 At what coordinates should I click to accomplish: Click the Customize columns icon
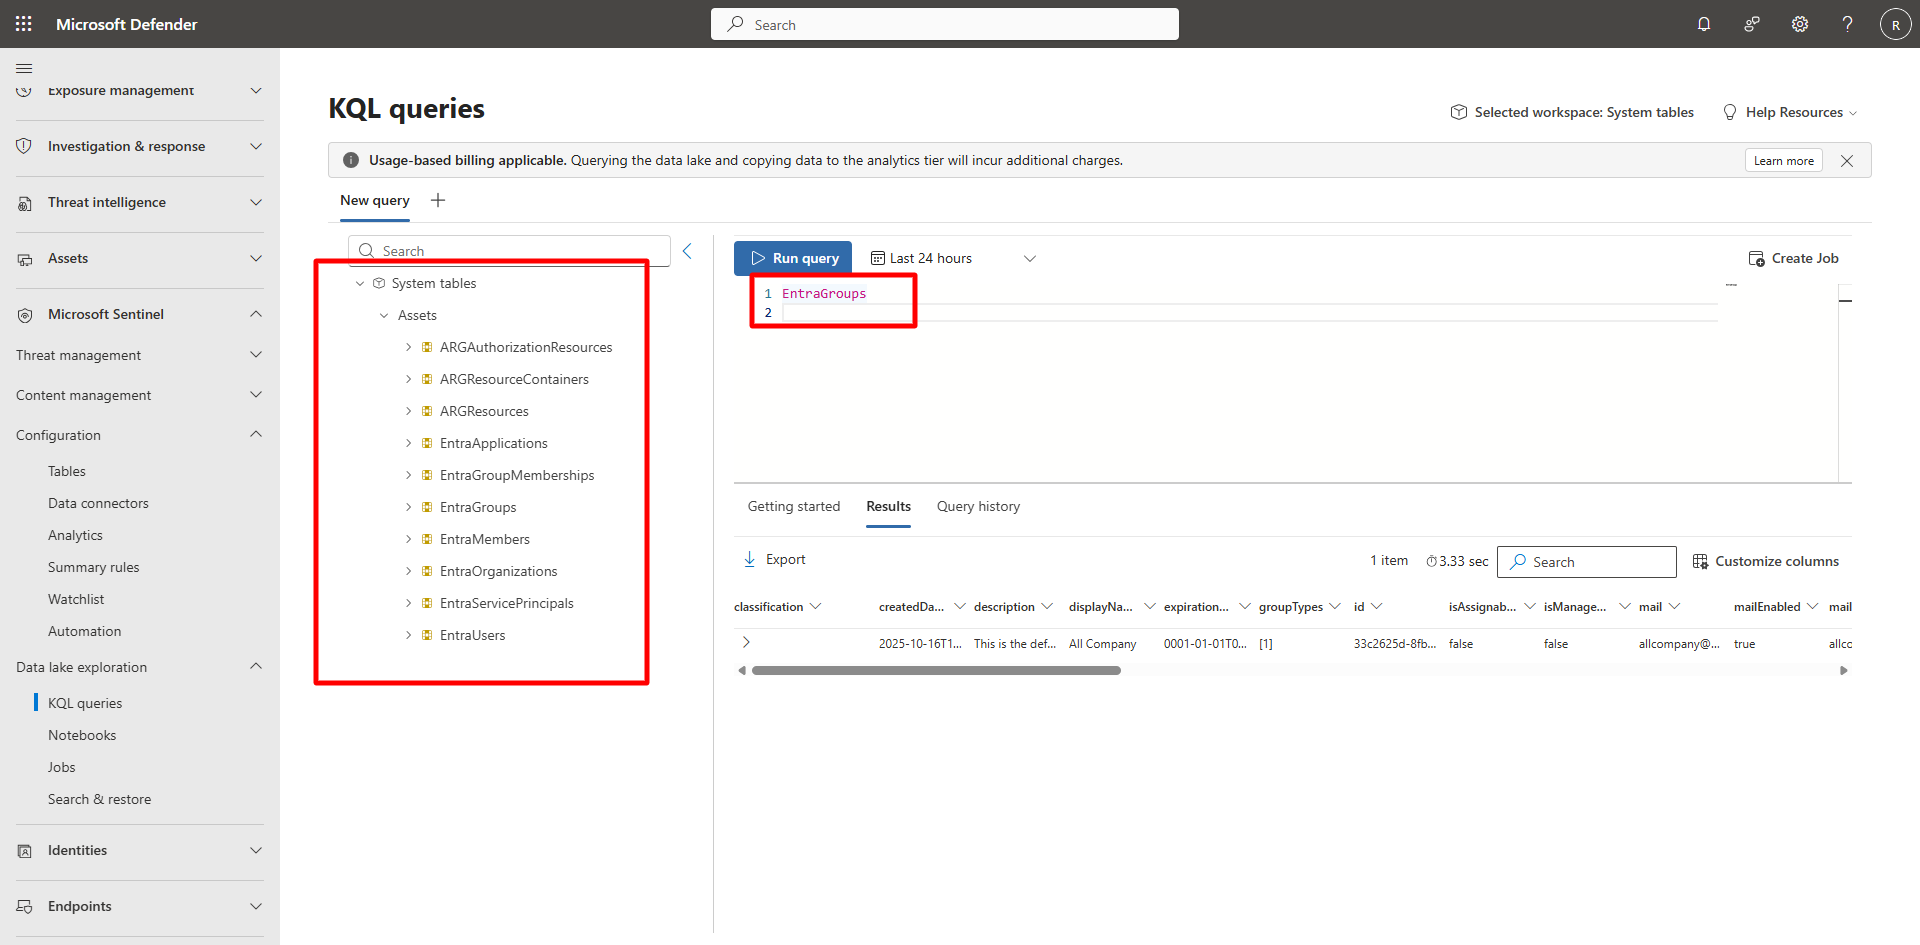pos(1700,562)
